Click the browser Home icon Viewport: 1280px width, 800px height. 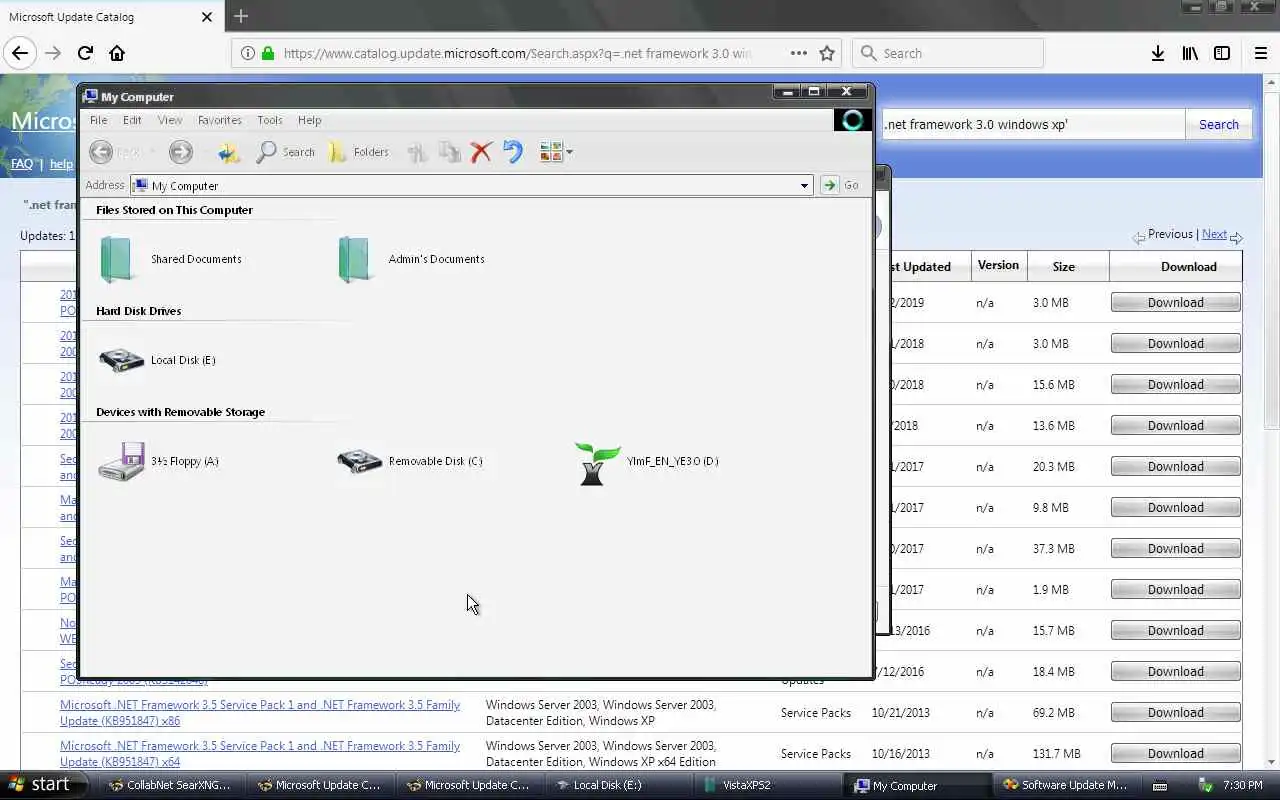pyautogui.click(x=117, y=53)
